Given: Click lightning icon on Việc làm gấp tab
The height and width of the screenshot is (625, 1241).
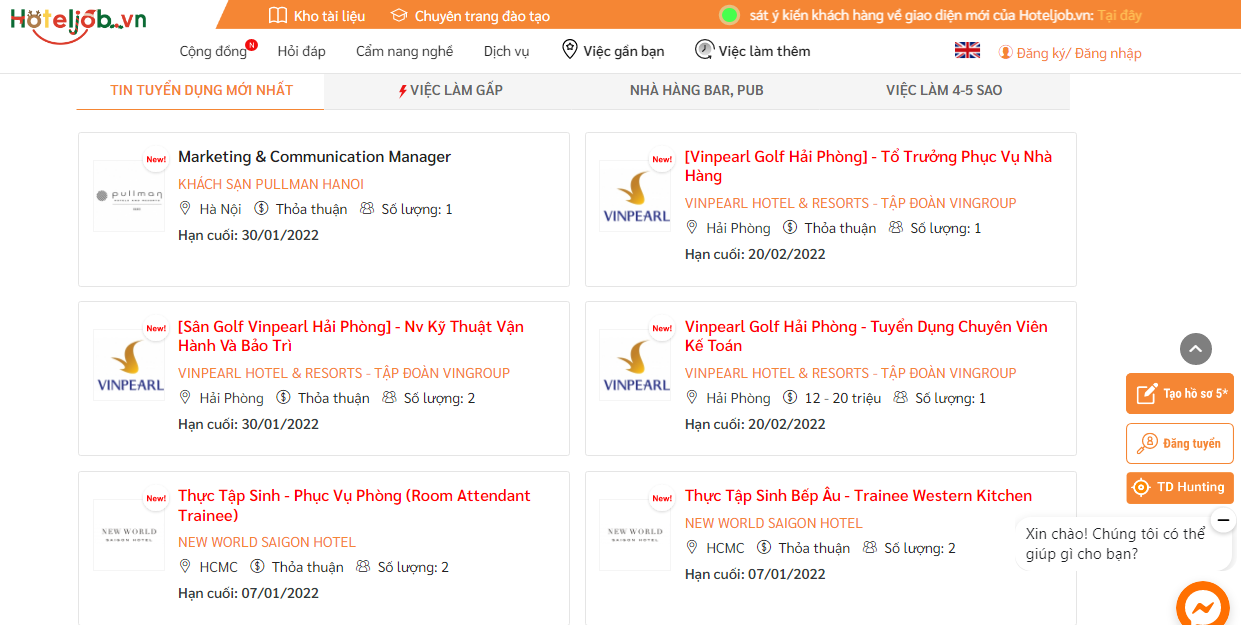Looking at the screenshot, I should (403, 91).
